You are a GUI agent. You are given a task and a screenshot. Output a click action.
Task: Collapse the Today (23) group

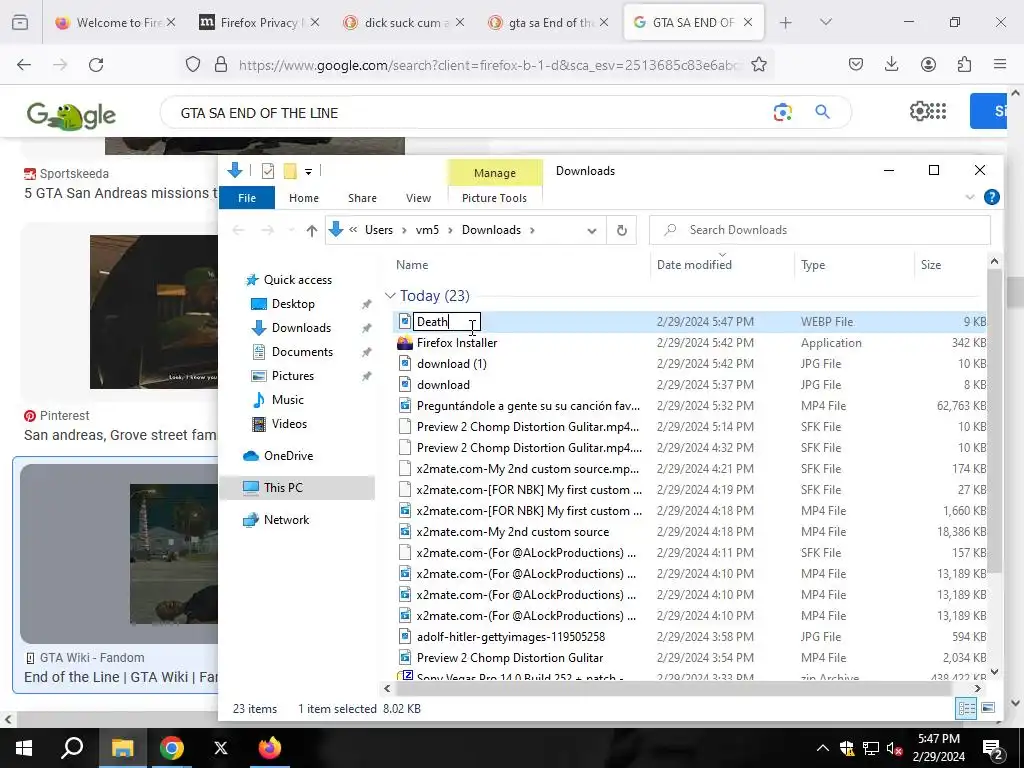[x=390, y=296]
